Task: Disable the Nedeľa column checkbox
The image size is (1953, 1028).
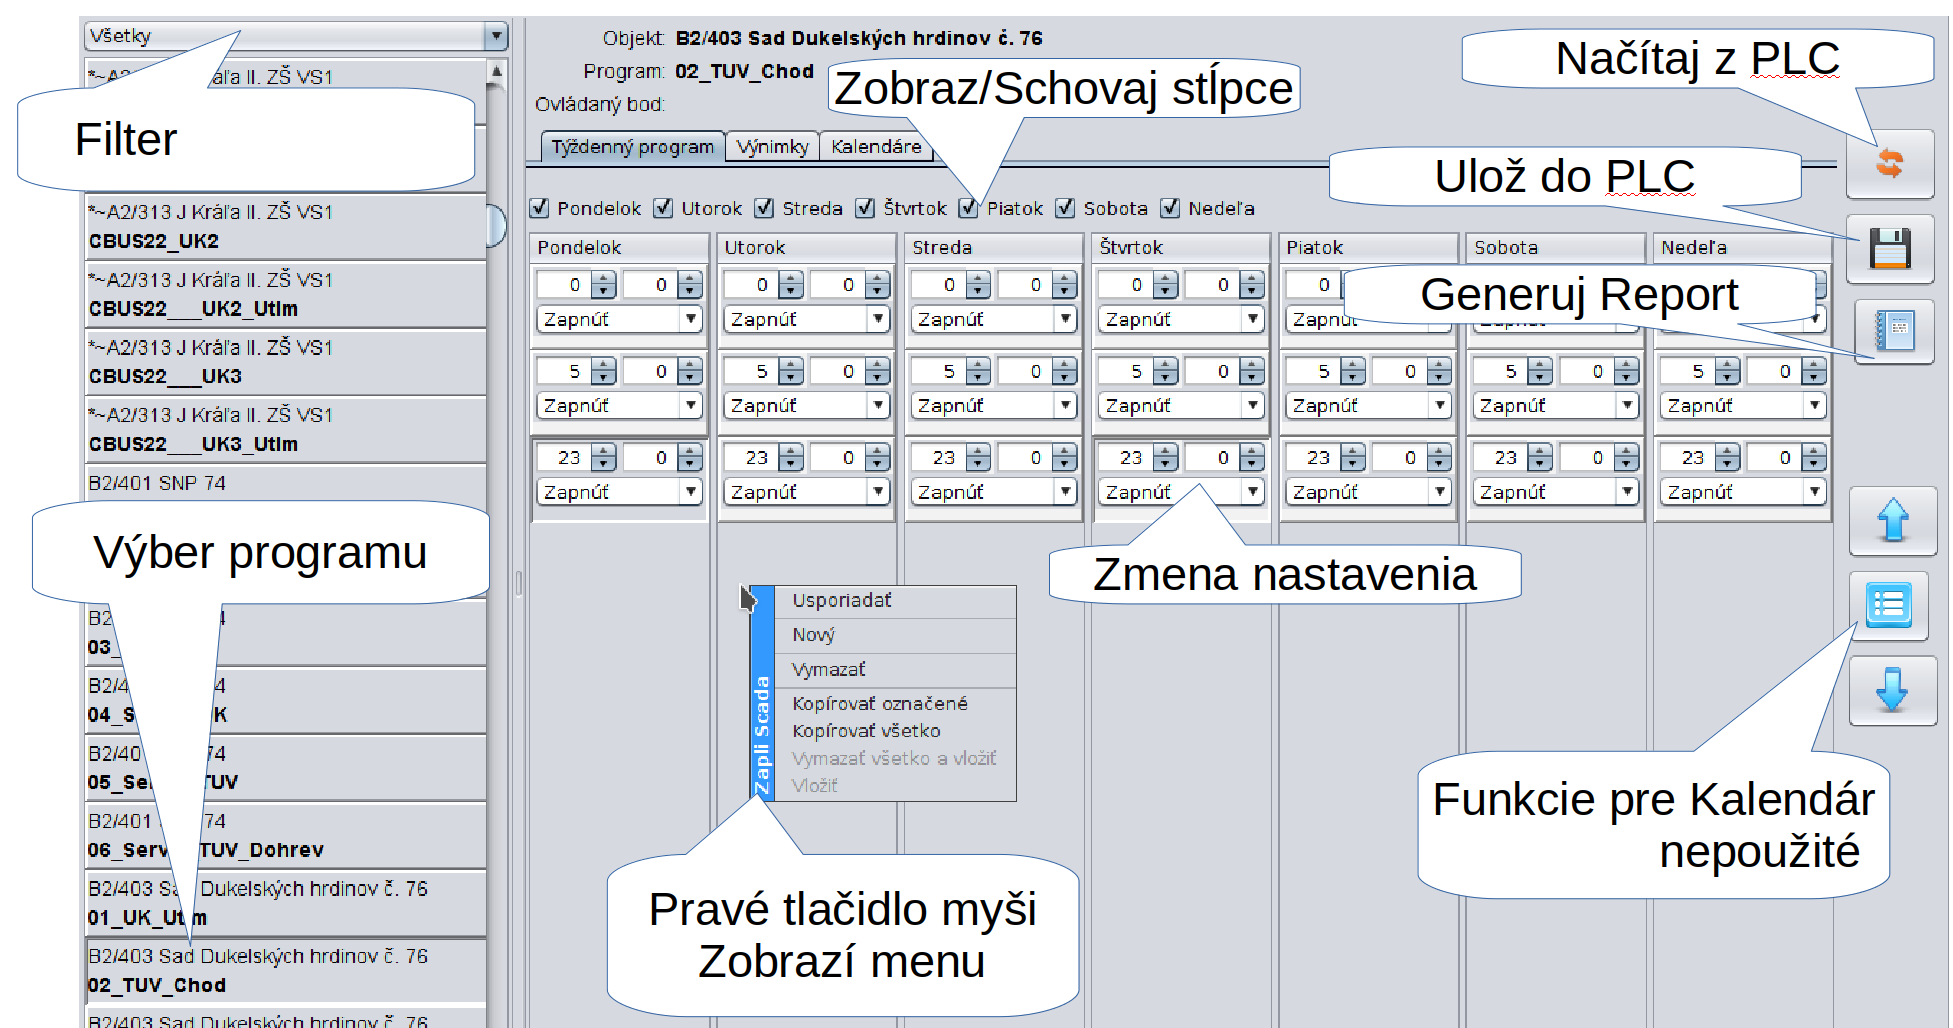Action: (1170, 208)
